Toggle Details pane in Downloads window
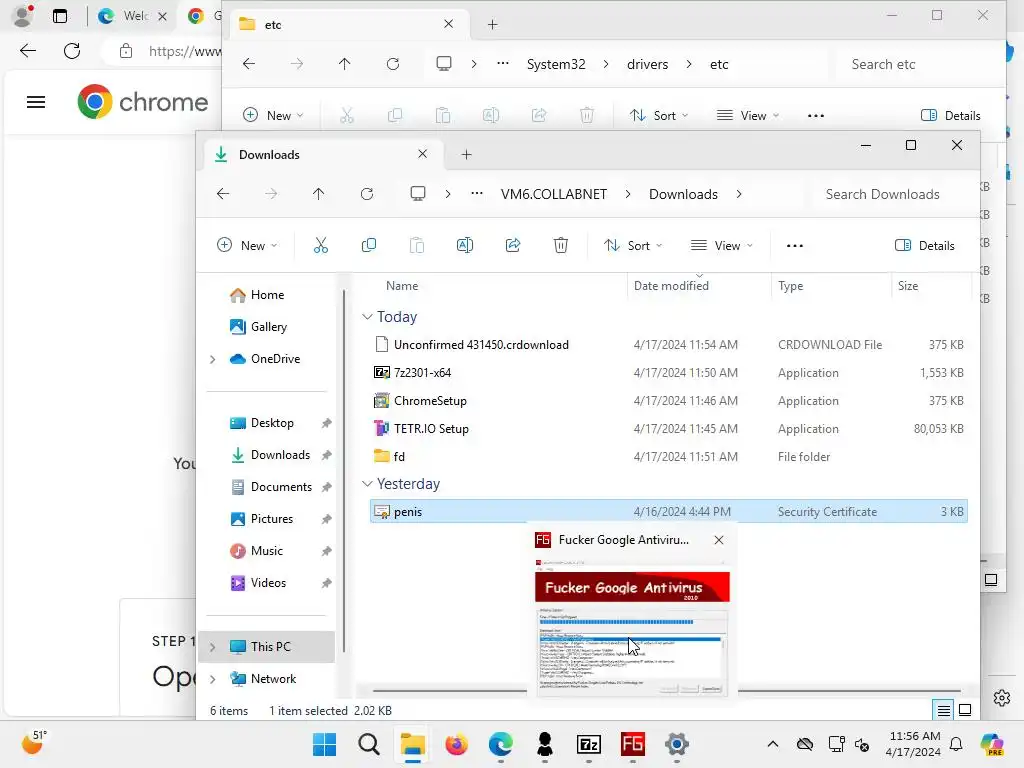This screenshot has height=768, width=1024. [x=925, y=246]
